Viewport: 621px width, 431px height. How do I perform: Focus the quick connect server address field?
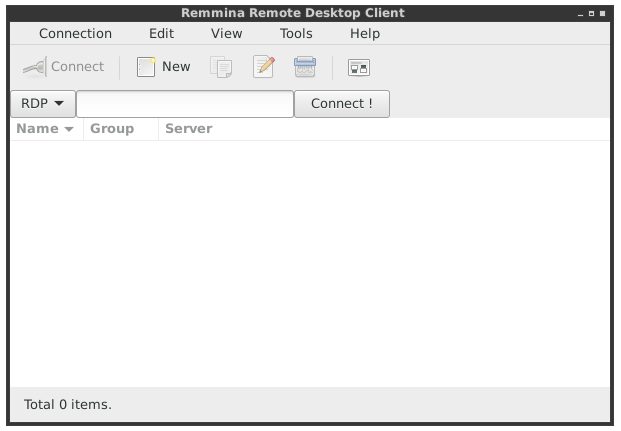[x=185, y=104]
